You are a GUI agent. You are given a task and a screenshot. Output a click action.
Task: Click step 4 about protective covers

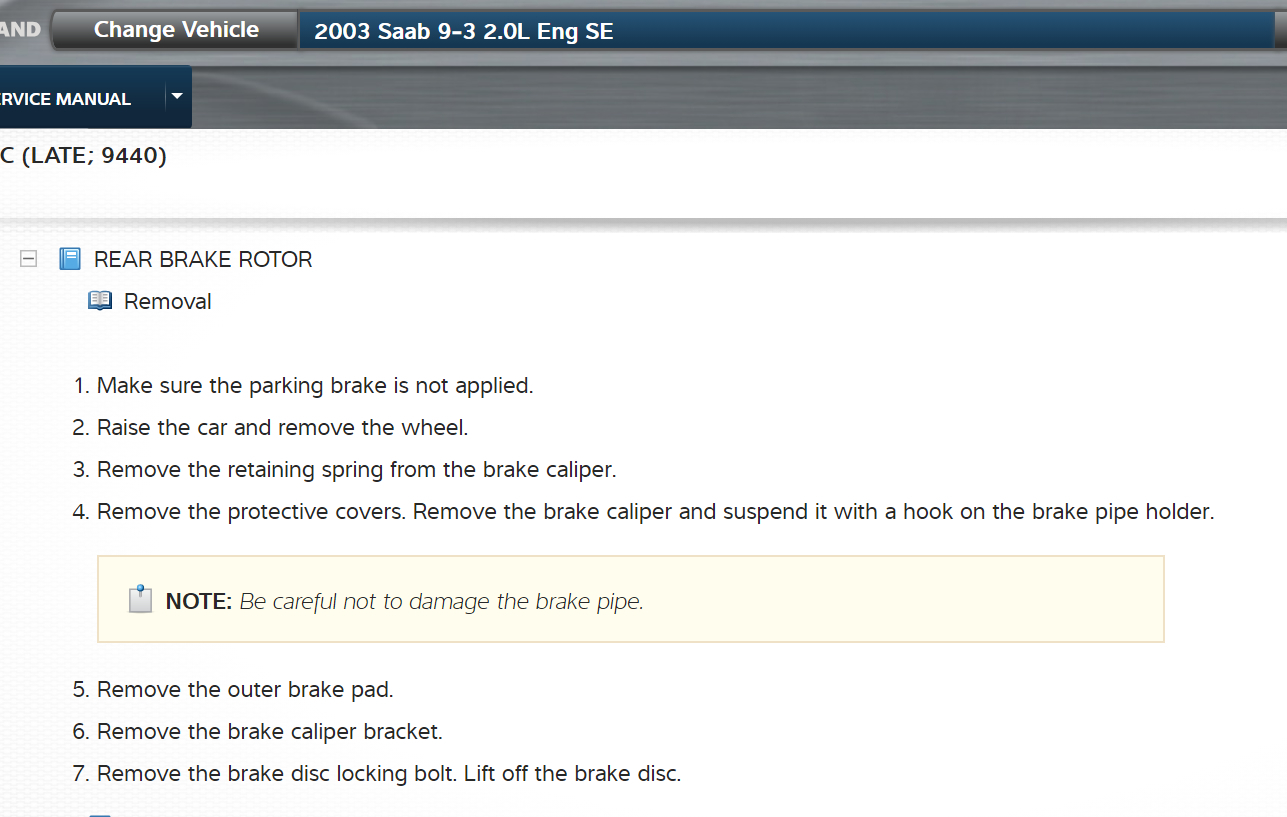tap(655, 512)
